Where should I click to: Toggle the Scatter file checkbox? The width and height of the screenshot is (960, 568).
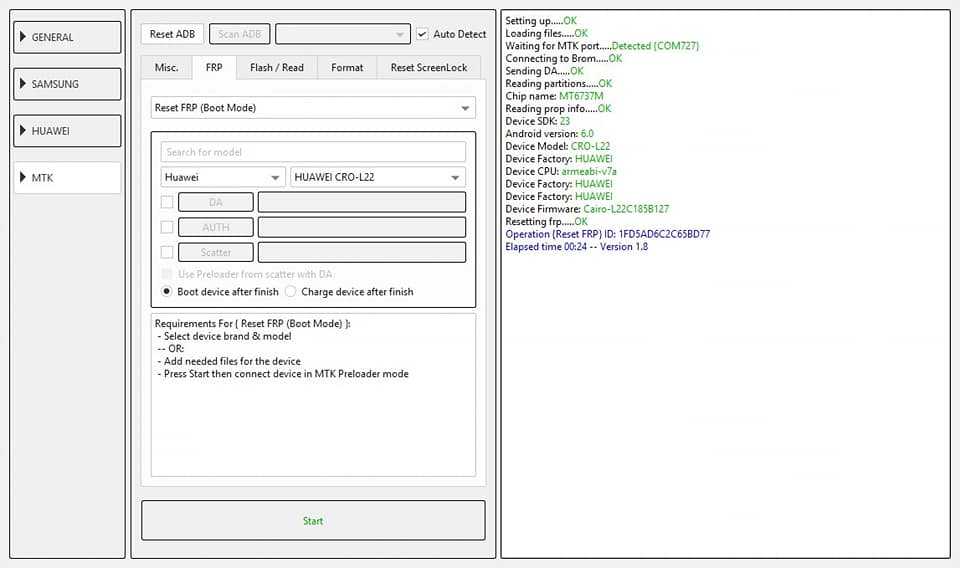pos(167,252)
